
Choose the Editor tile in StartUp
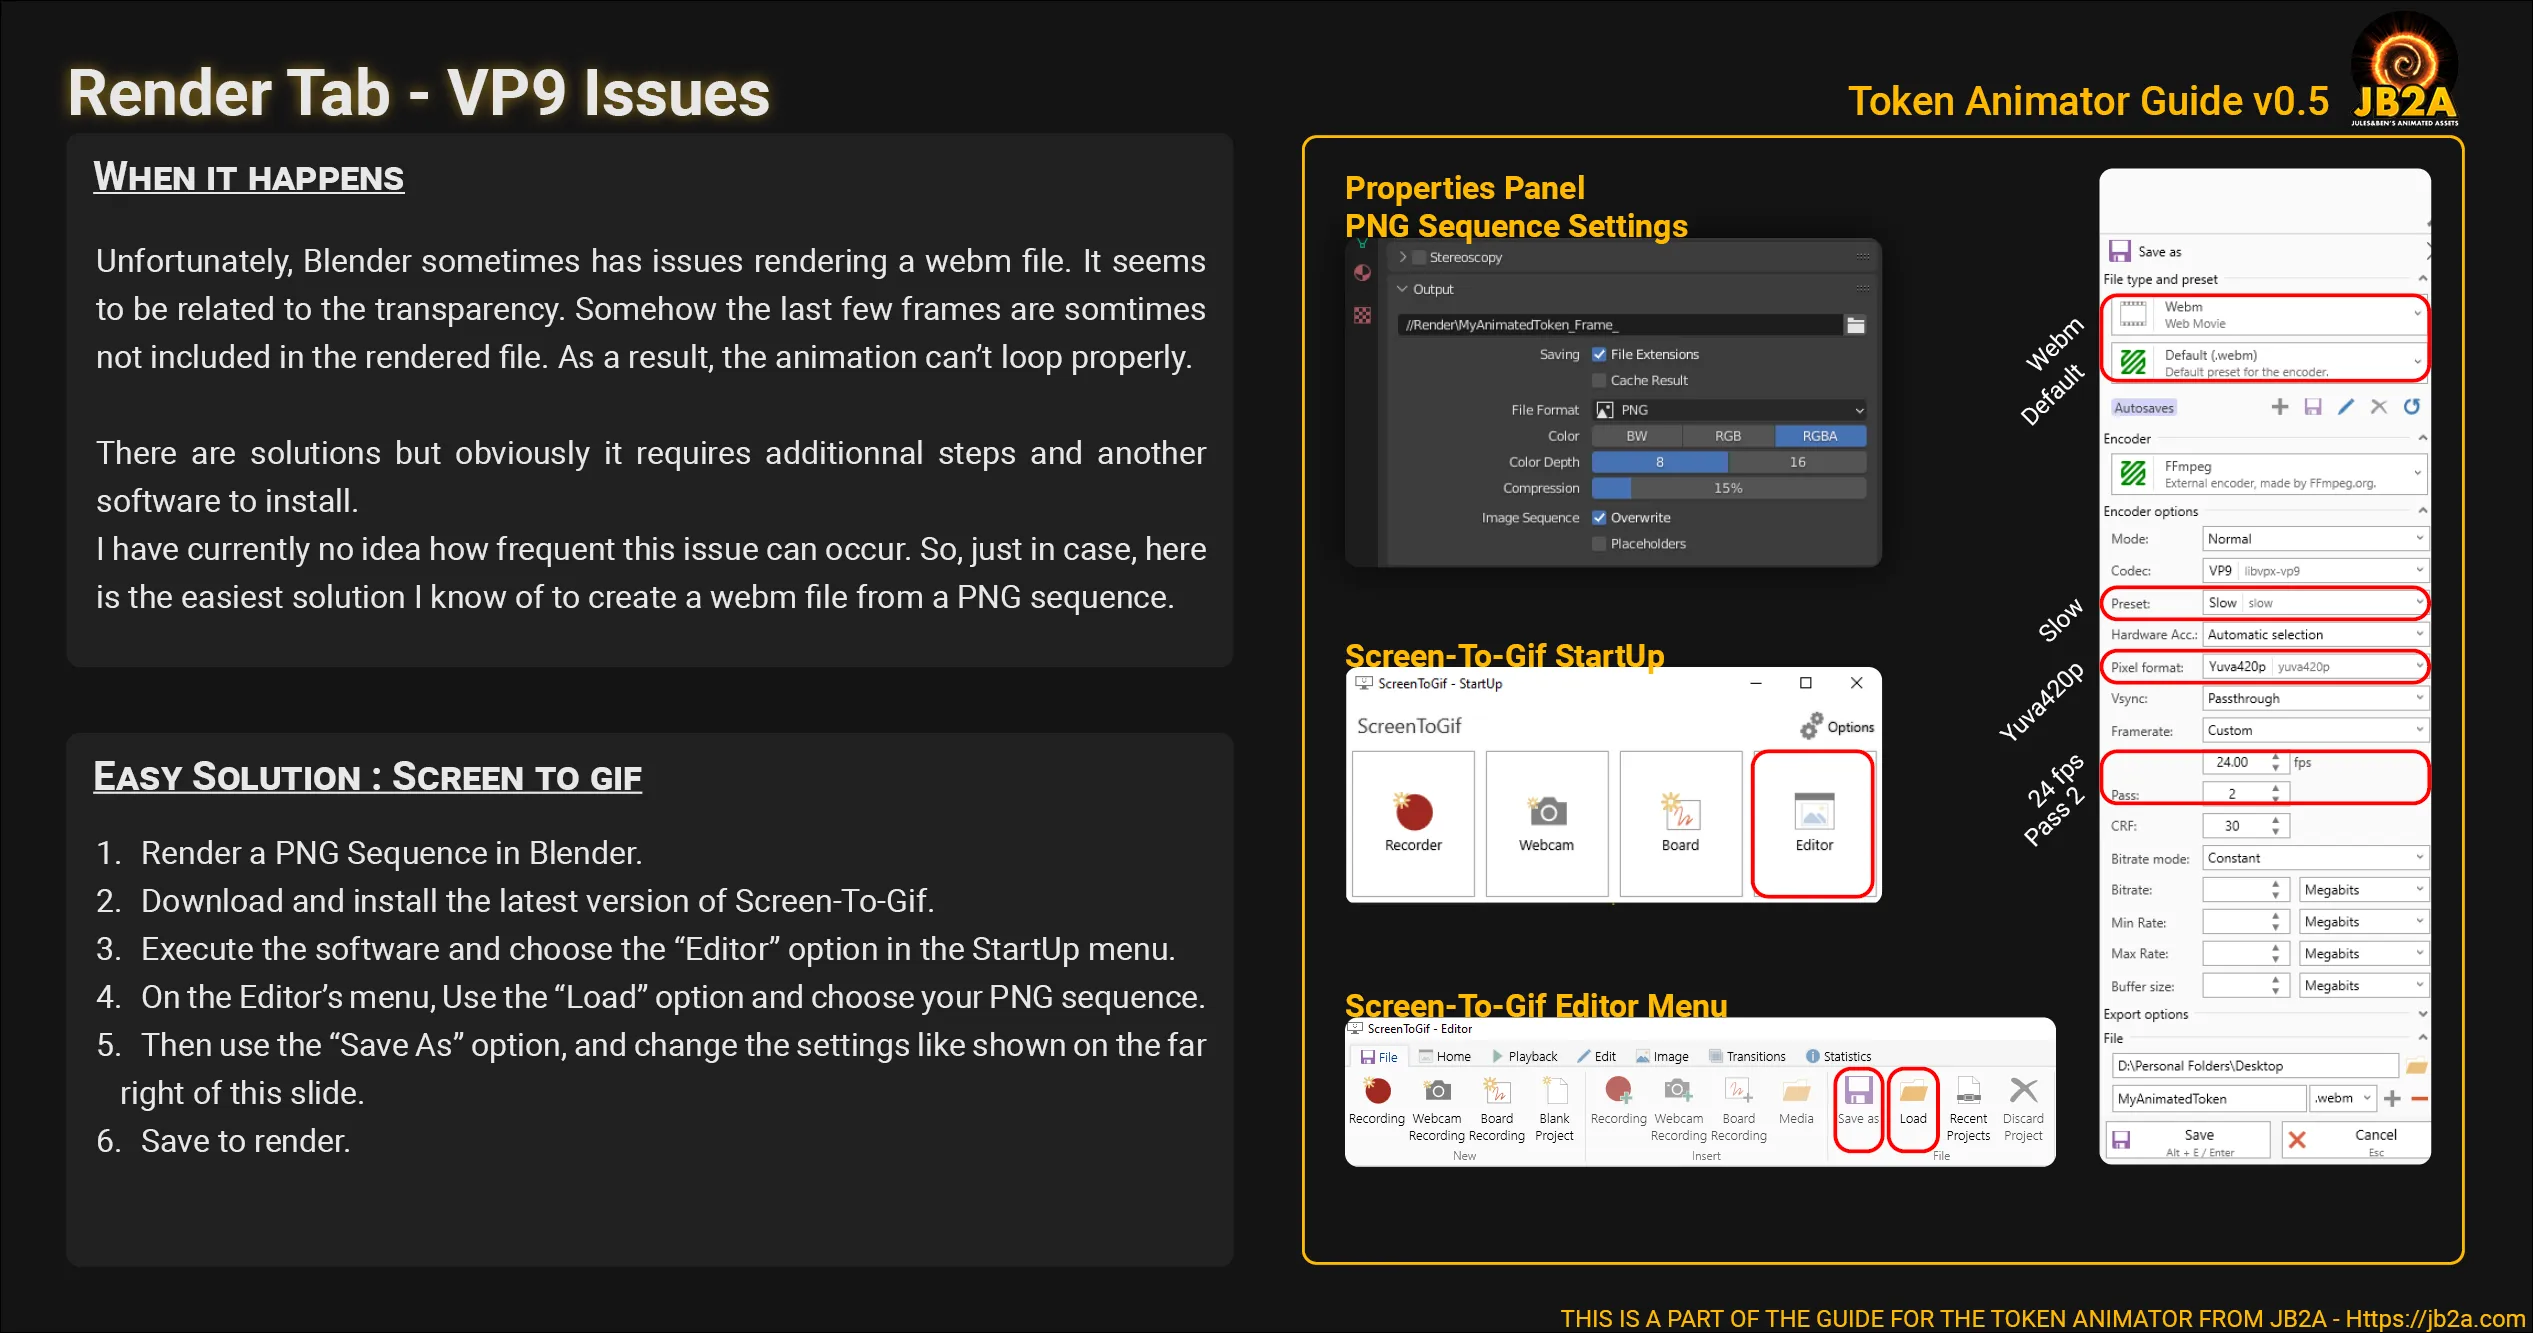(1813, 823)
